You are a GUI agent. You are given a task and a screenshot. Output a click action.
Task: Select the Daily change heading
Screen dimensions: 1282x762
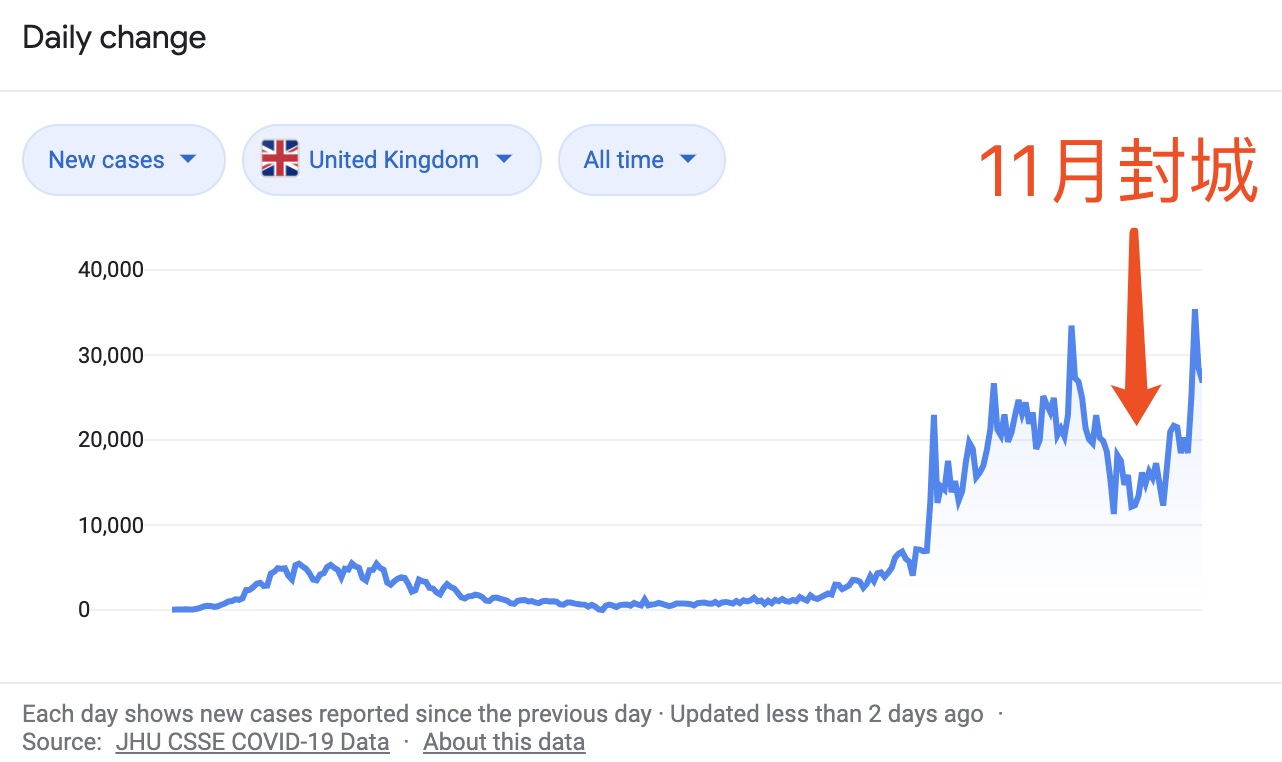pyautogui.click(x=114, y=37)
